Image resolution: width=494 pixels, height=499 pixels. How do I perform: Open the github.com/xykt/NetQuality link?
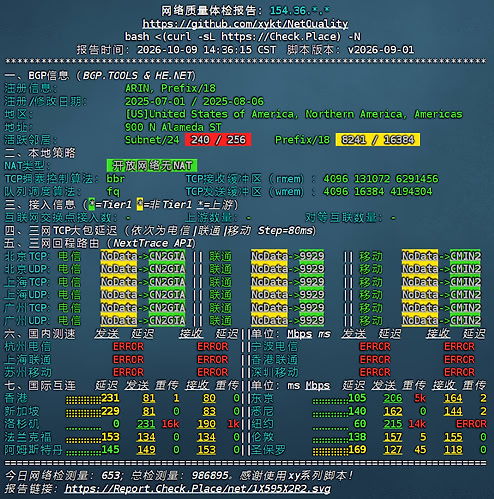click(245, 24)
